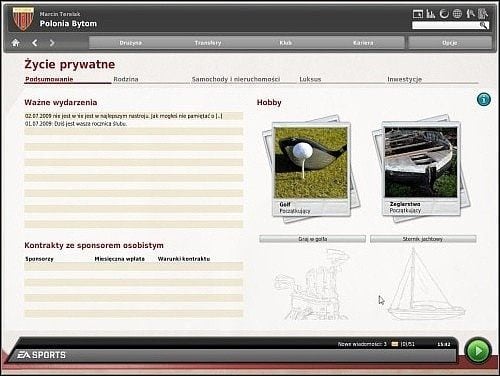Image resolution: width=500 pixels, height=376 pixels.
Task: Go back with the left arrow
Action: click(35, 43)
